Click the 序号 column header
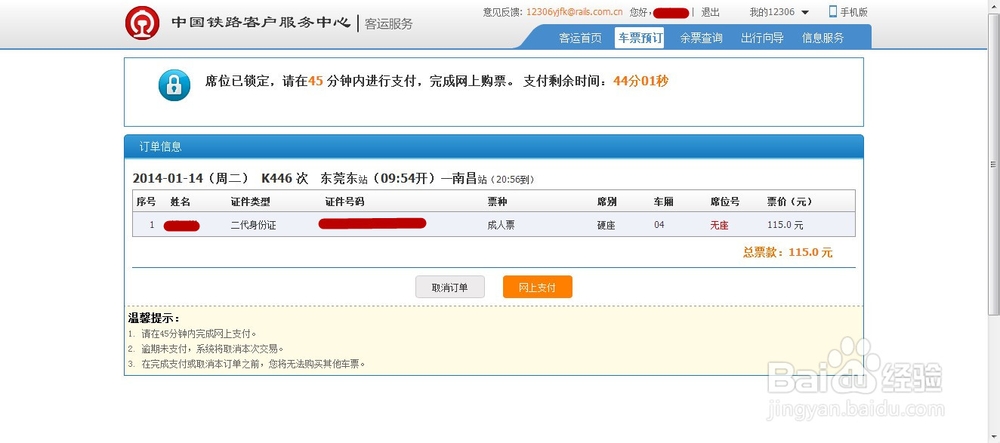Screen dimensions: 1000x443 [x=146, y=201]
